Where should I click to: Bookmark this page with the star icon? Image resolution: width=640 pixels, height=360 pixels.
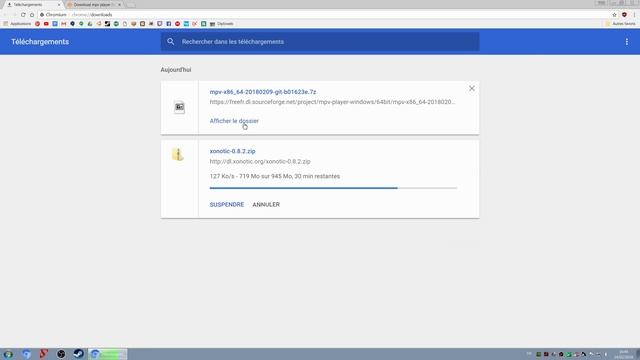coord(614,15)
